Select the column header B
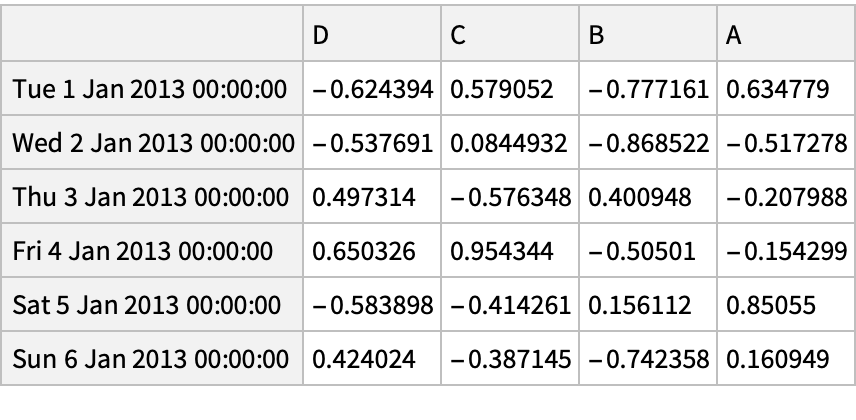The width and height of the screenshot is (856, 420). click(648, 35)
